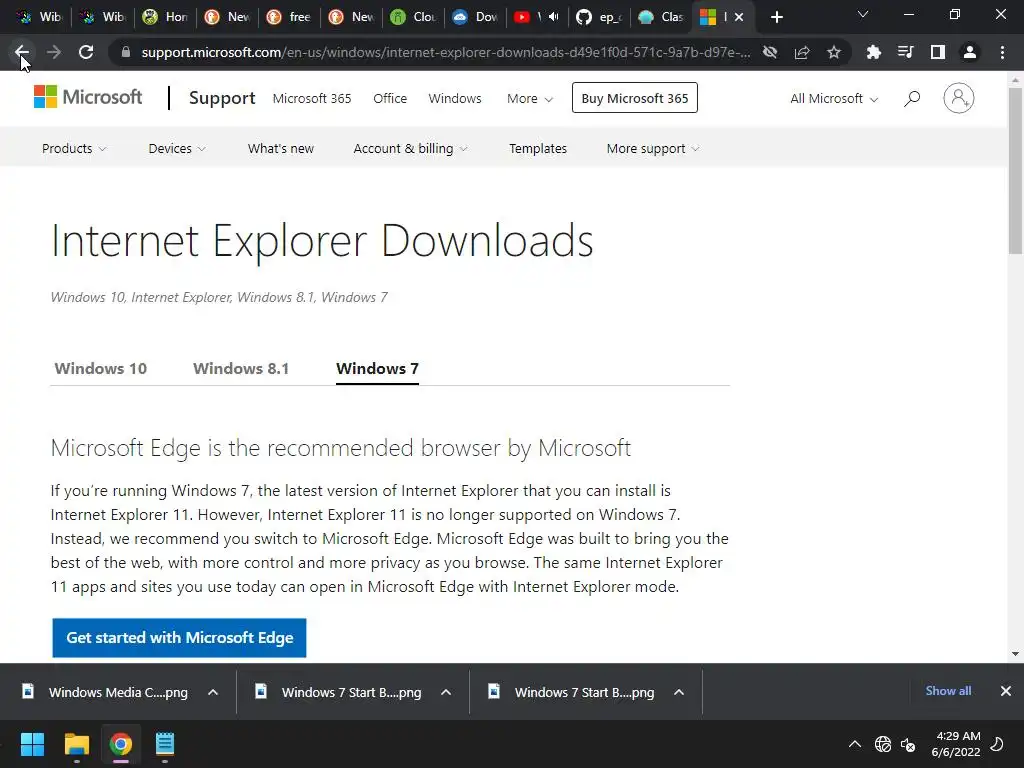This screenshot has height=768, width=1024.
Task: Open What's new link
Action: pyautogui.click(x=281, y=149)
